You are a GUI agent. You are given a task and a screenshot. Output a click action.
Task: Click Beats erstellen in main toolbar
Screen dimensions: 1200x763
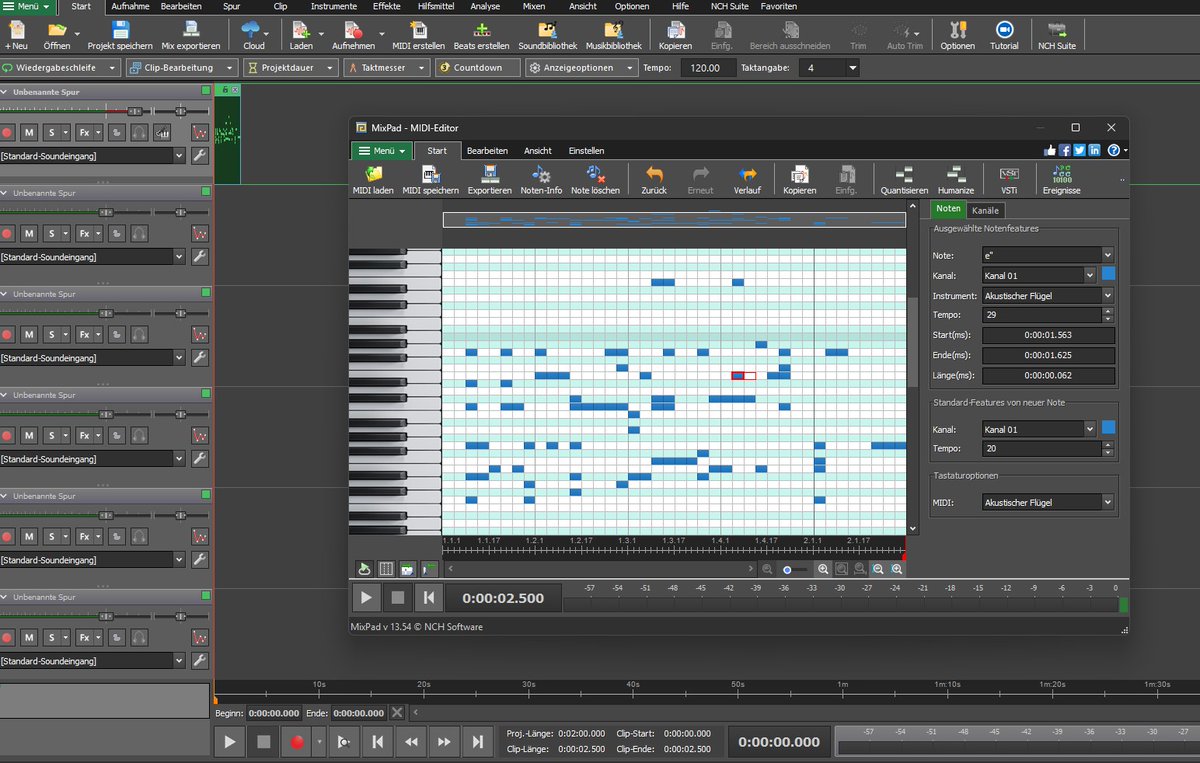[x=481, y=36]
